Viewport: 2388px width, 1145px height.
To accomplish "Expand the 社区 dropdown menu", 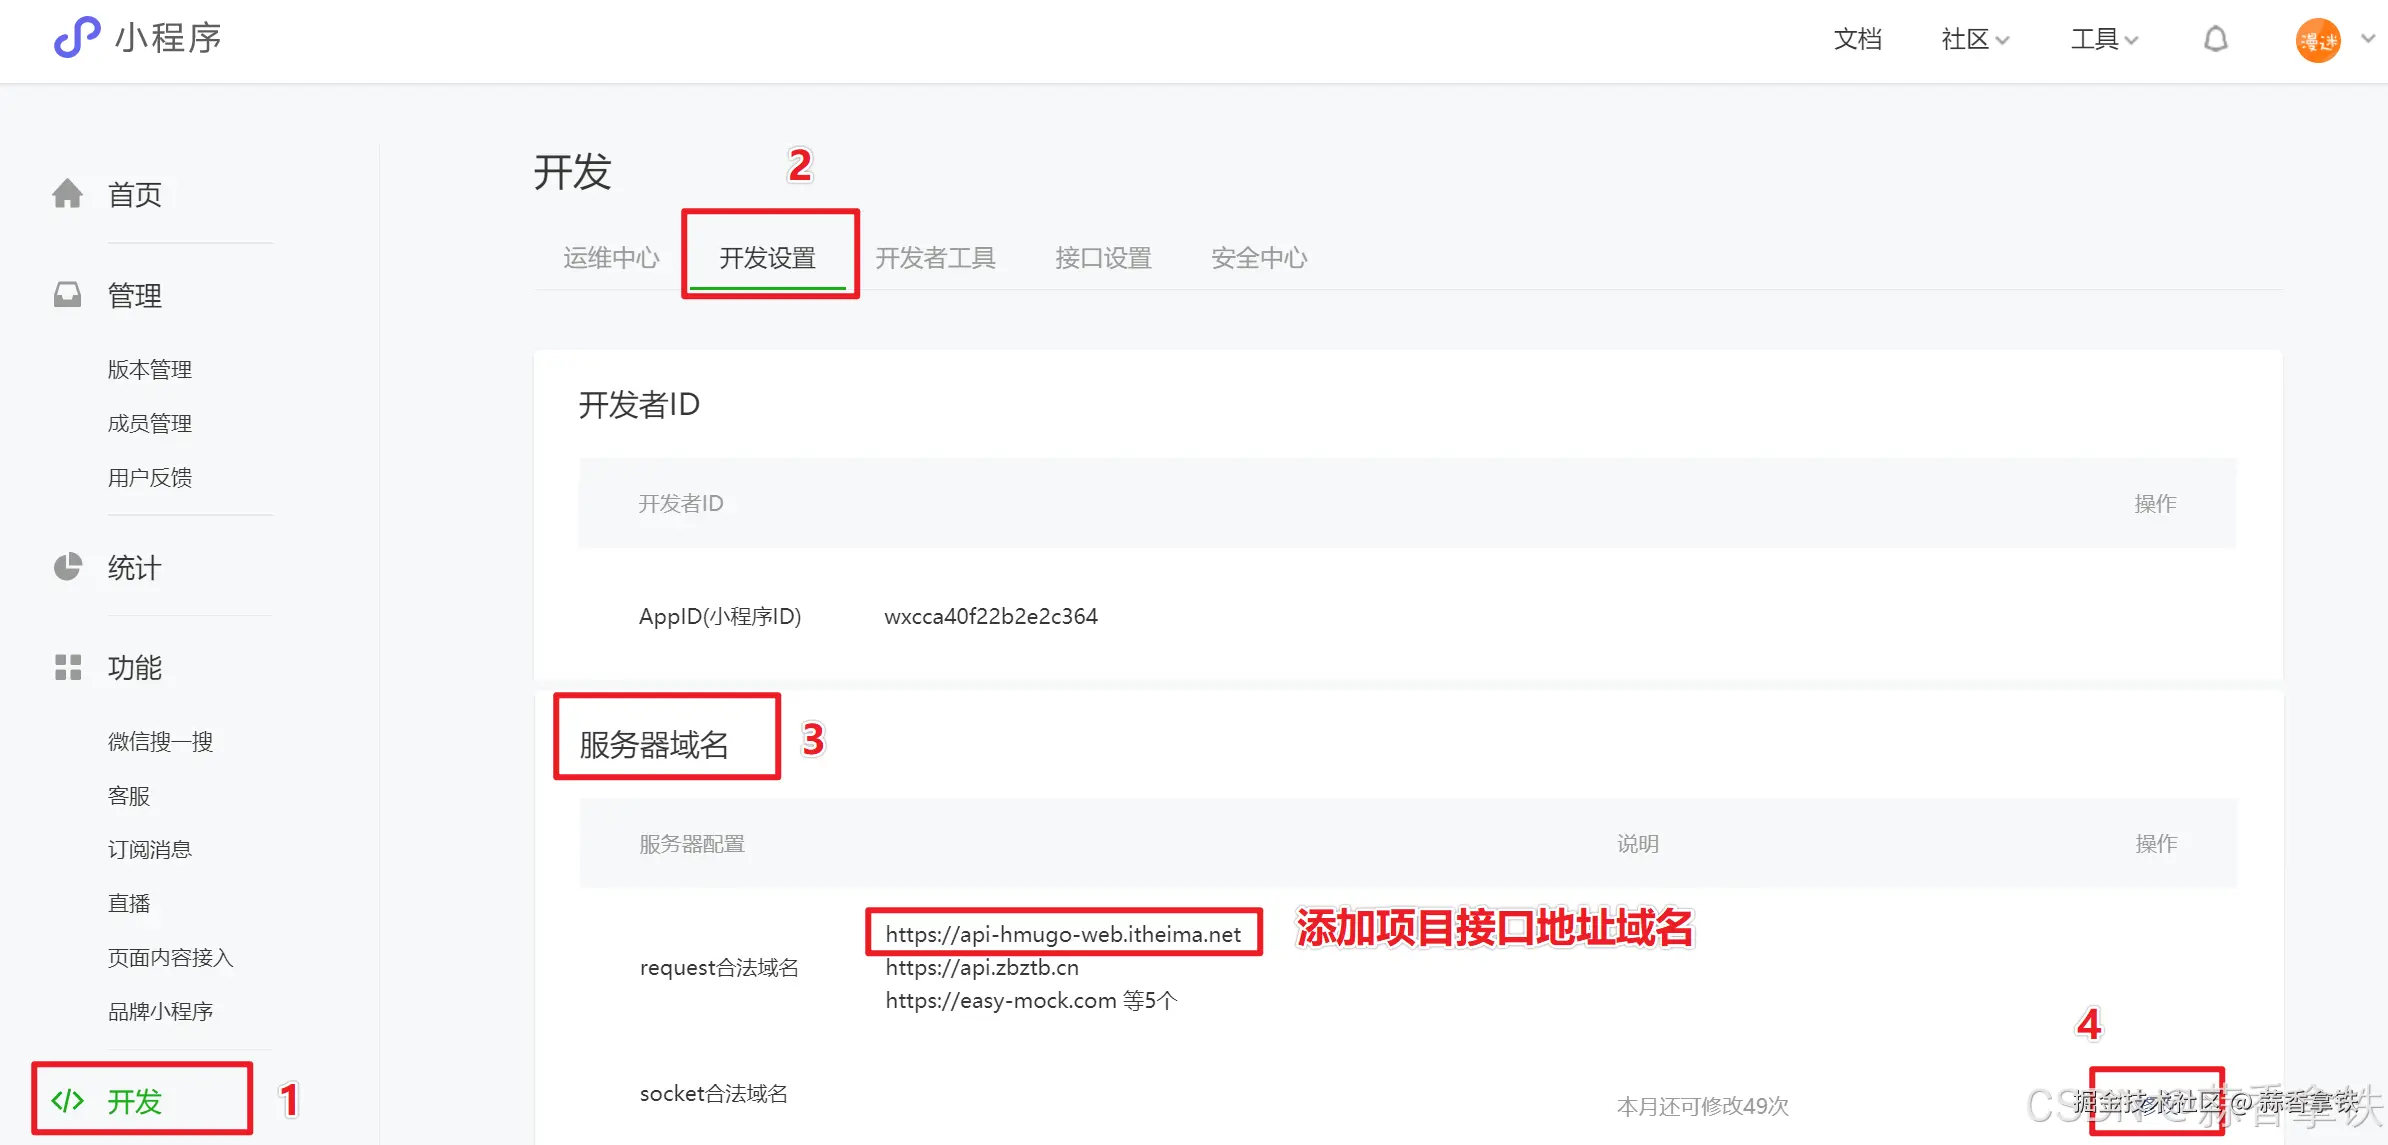I will [1974, 39].
